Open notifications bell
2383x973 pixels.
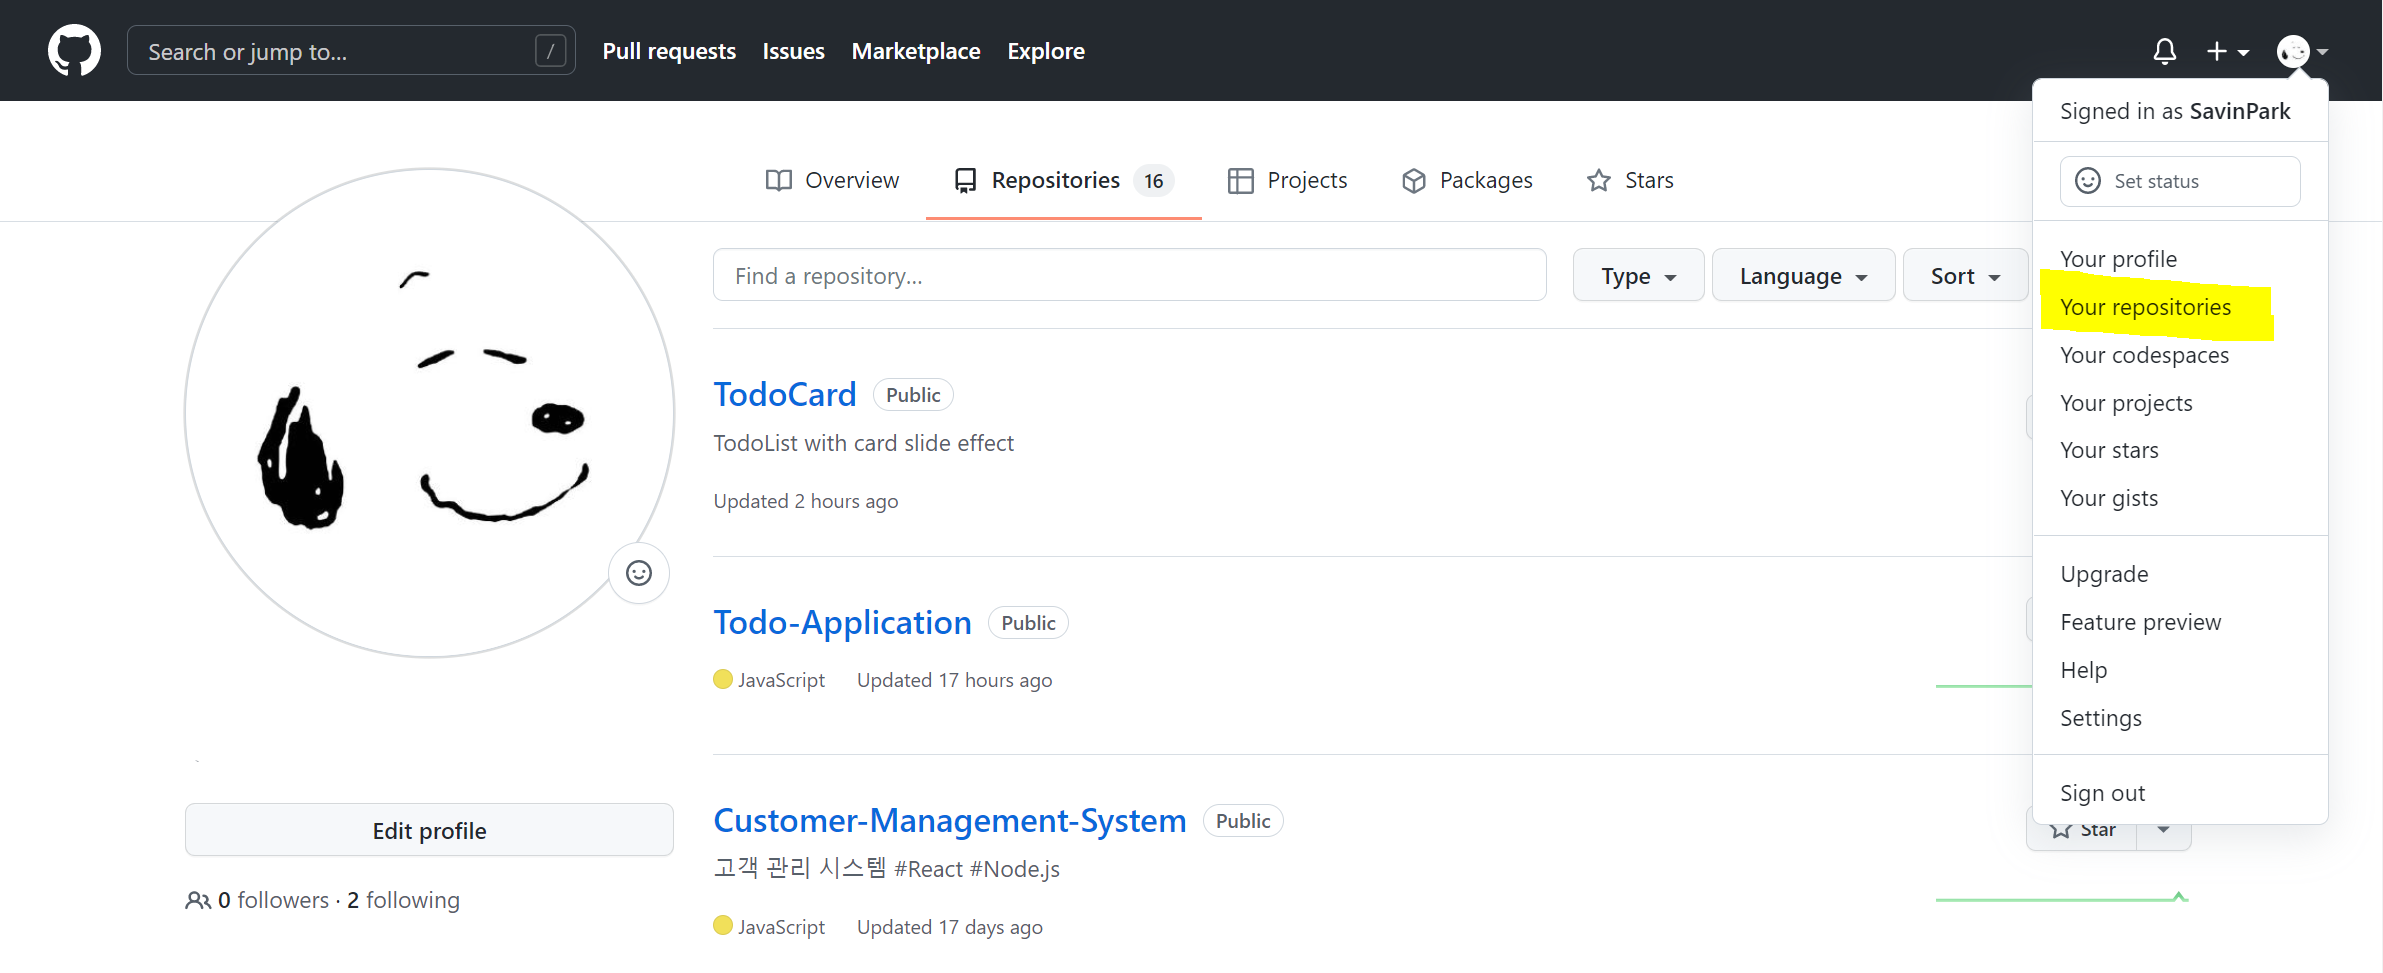coord(2164,50)
